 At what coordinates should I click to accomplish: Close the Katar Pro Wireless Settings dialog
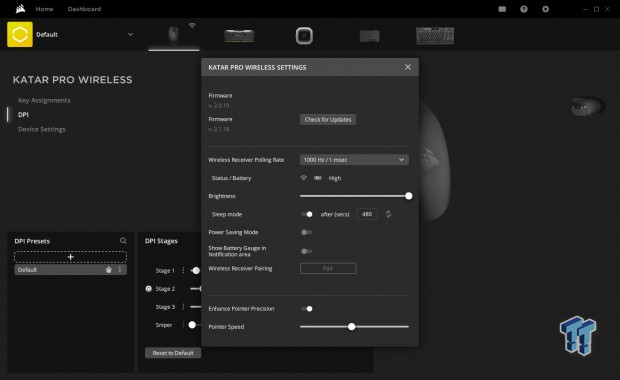(408, 67)
